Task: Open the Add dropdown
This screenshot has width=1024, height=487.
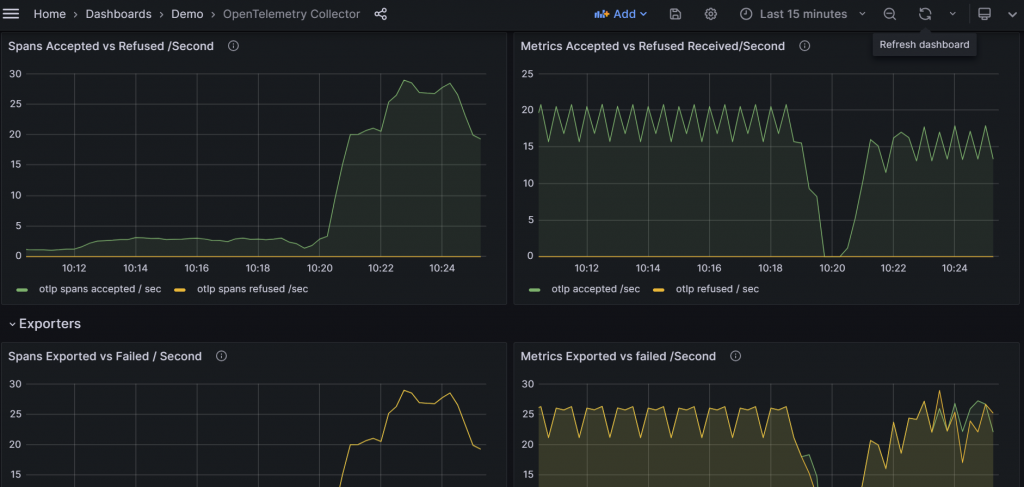Action: click(x=620, y=14)
